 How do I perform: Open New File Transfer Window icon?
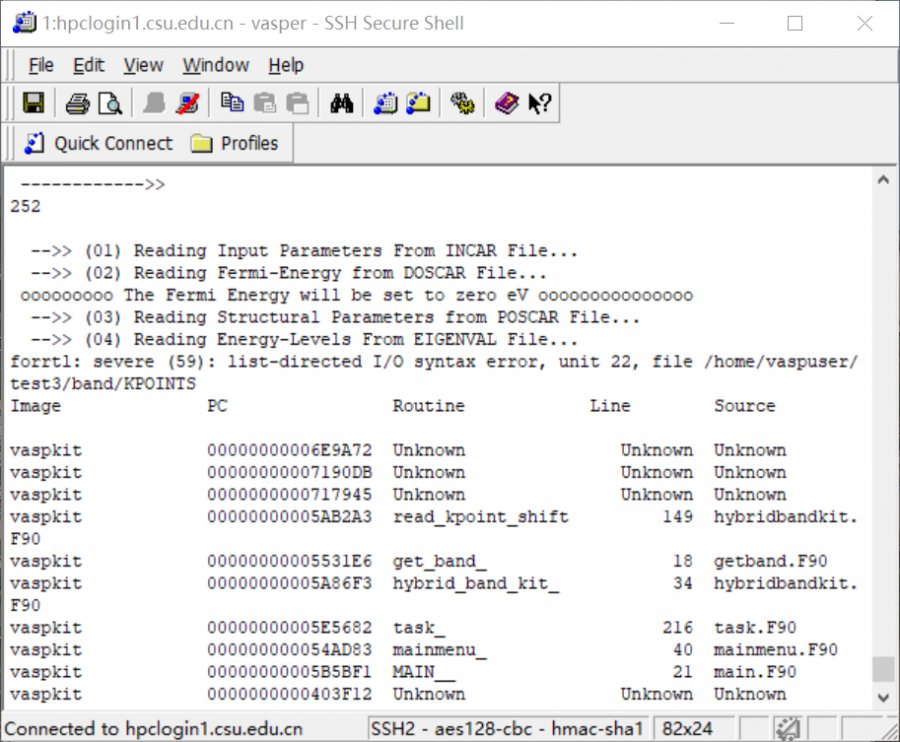pos(418,103)
